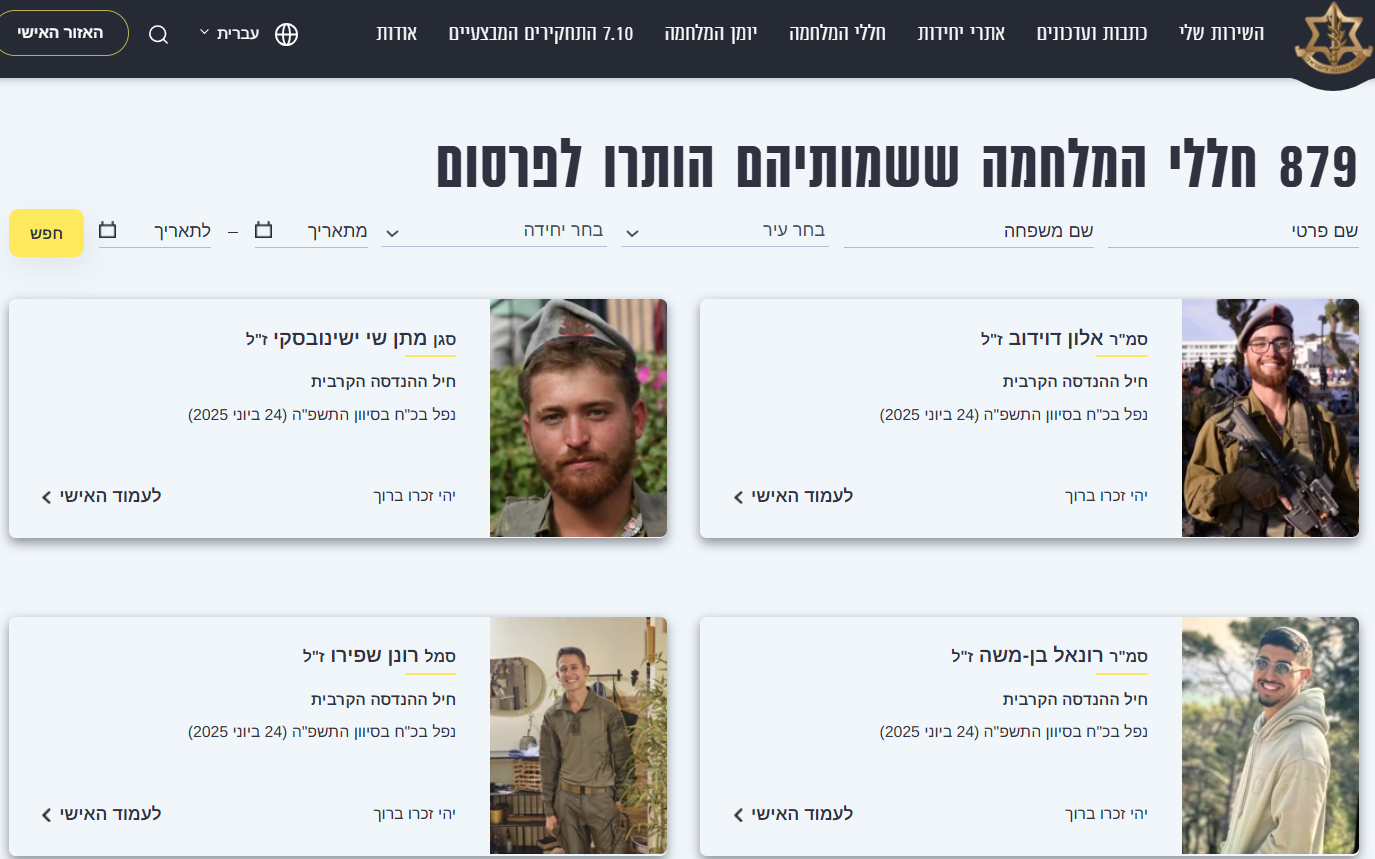Click arrow beside אלון דוידוב personal page
1375x859 pixels.
pos(739,497)
